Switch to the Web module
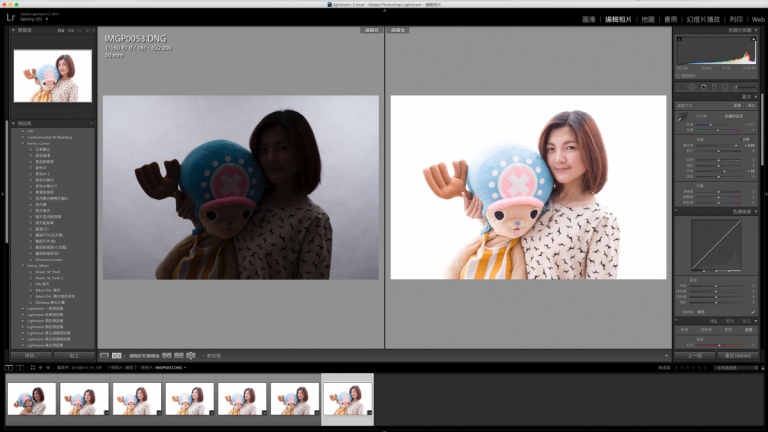This screenshot has width=768, height=432. (x=758, y=19)
